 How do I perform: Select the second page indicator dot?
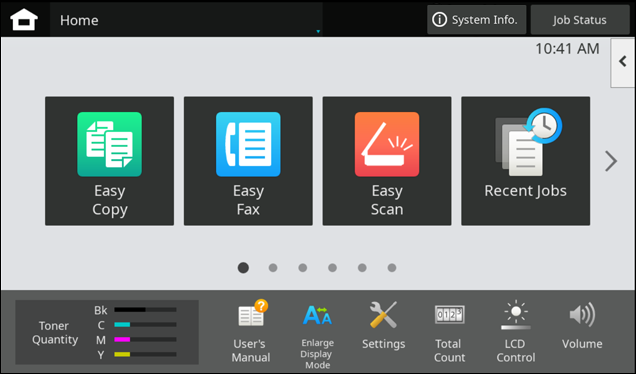[273, 268]
